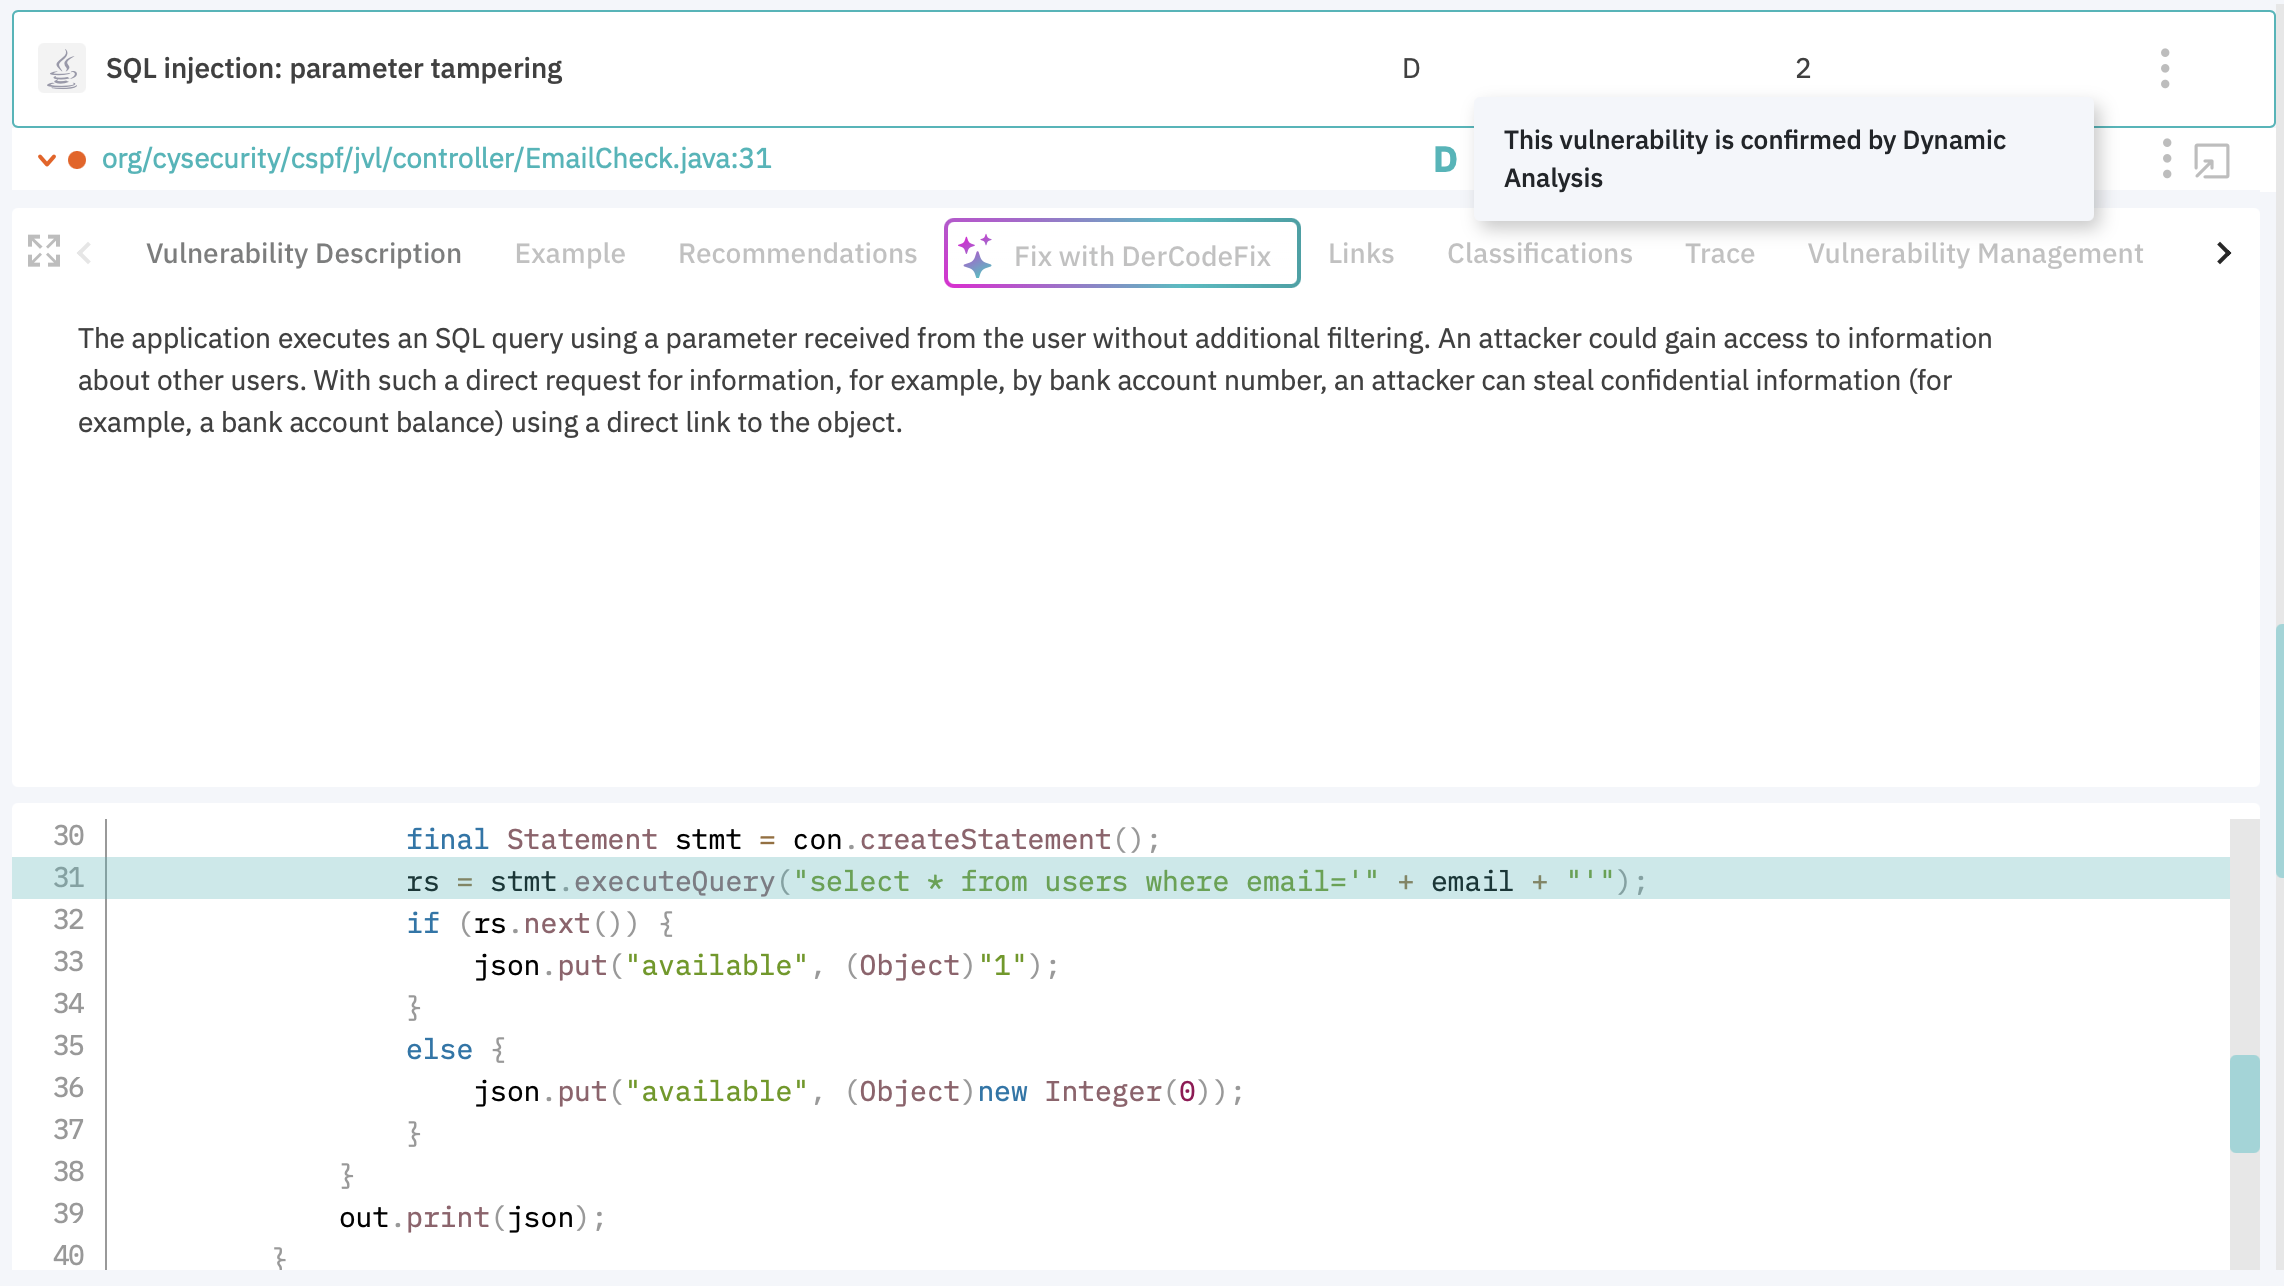Click the 'else {' code line

click(x=456, y=1050)
